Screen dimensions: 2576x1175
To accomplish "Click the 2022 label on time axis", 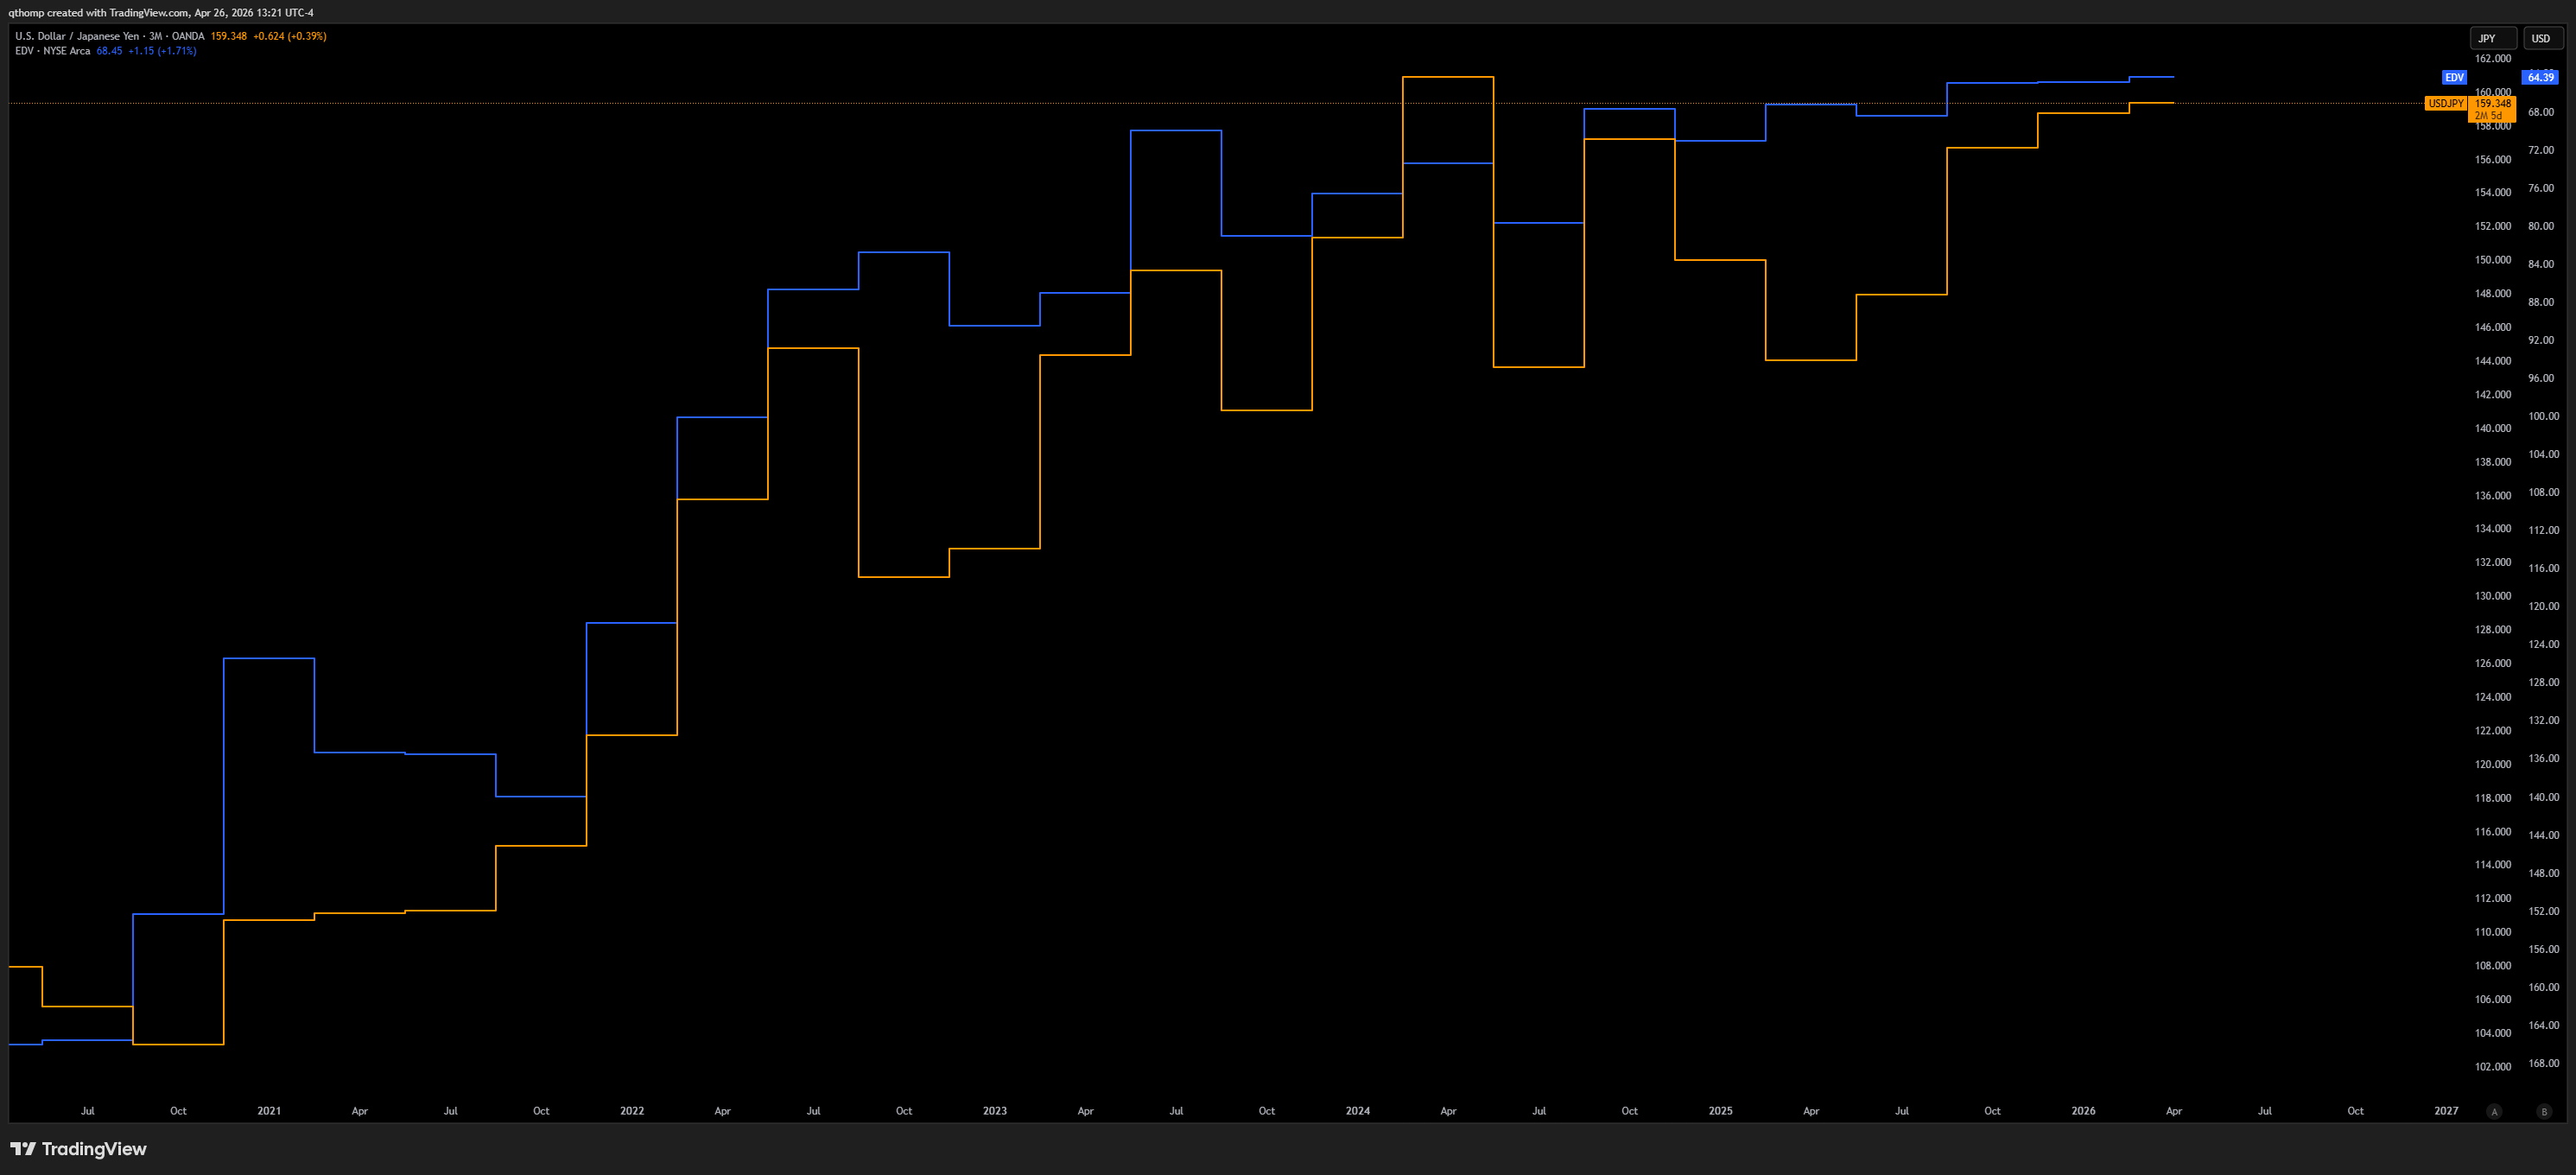I will tap(631, 1111).
